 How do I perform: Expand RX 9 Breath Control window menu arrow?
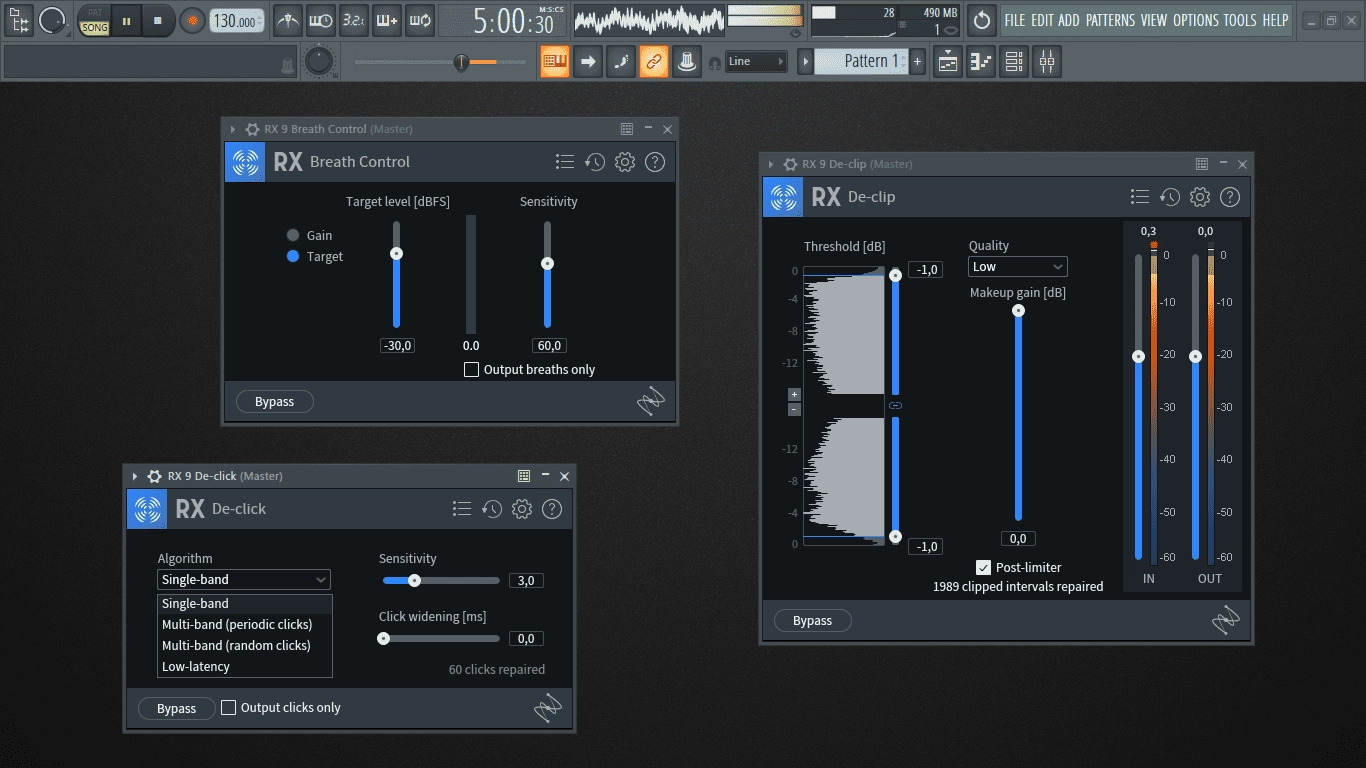(x=233, y=129)
